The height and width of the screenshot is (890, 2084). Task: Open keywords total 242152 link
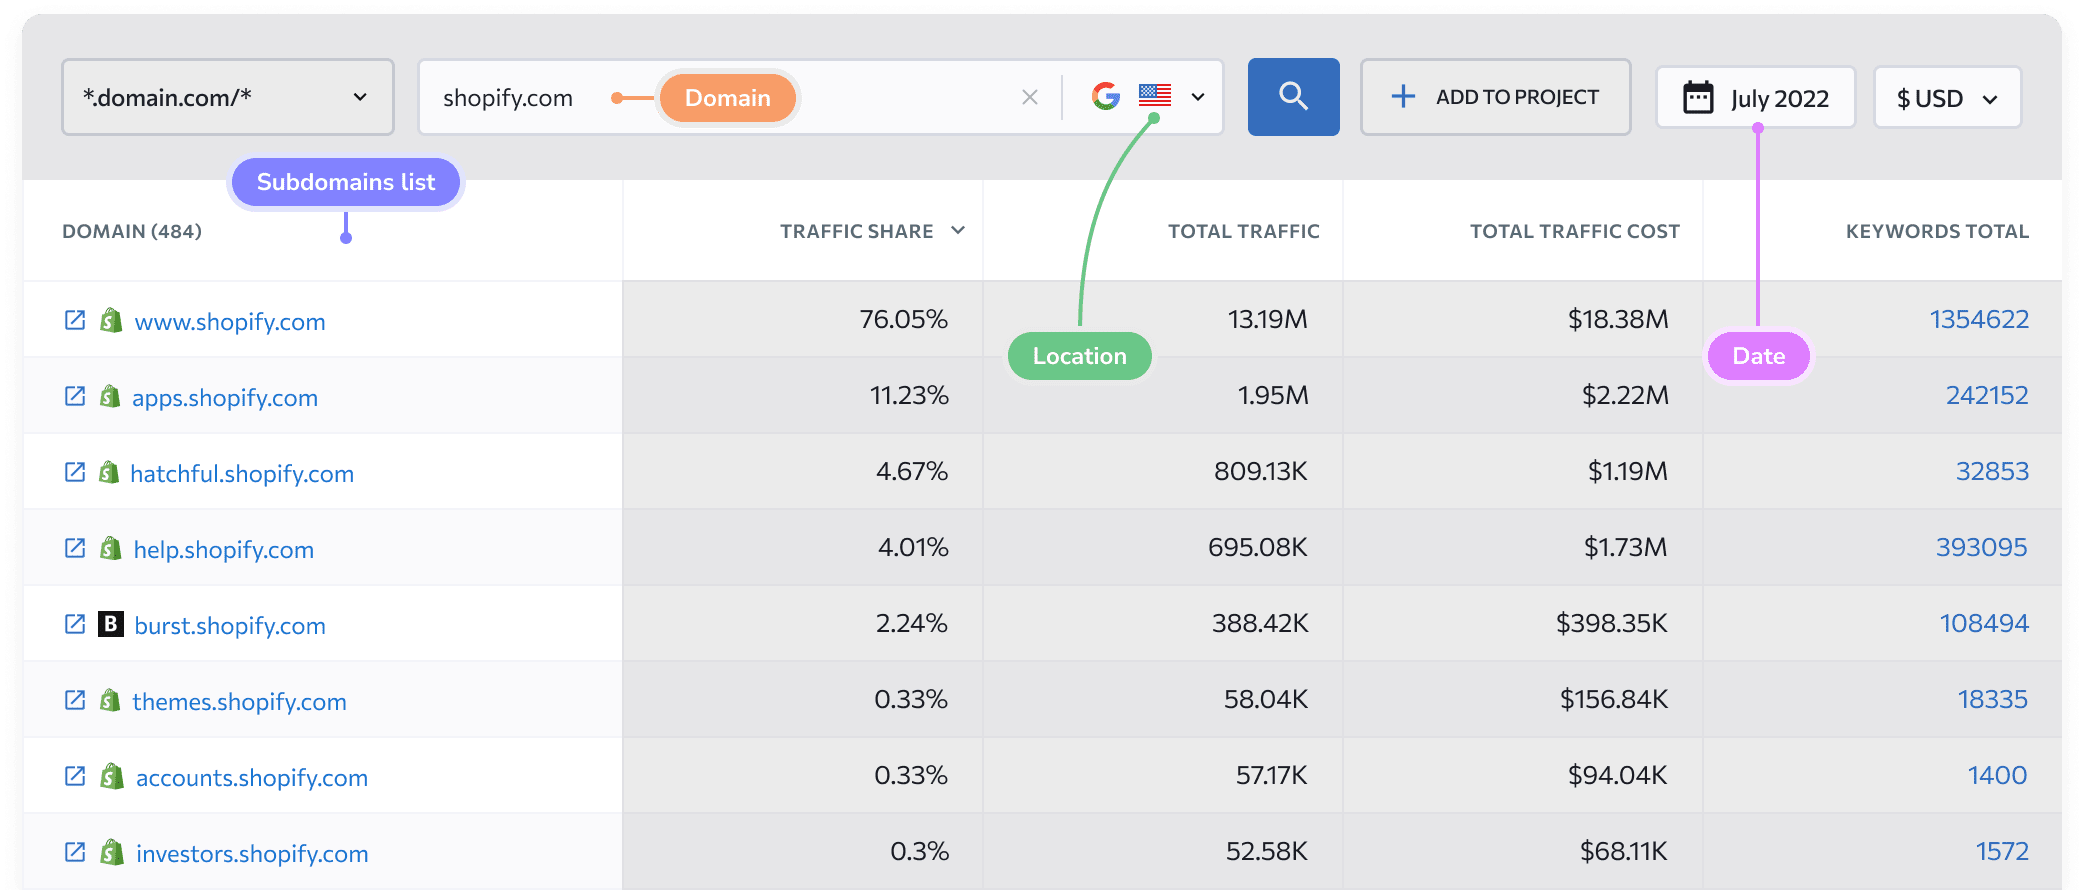(1987, 395)
